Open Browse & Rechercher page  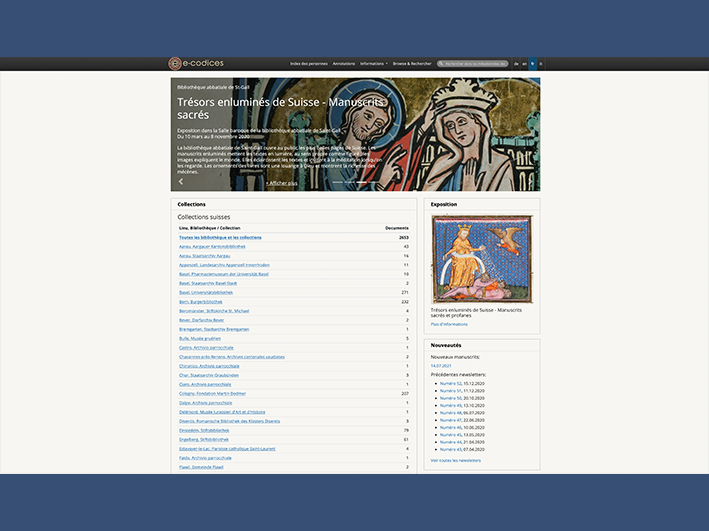click(x=412, y=64)
